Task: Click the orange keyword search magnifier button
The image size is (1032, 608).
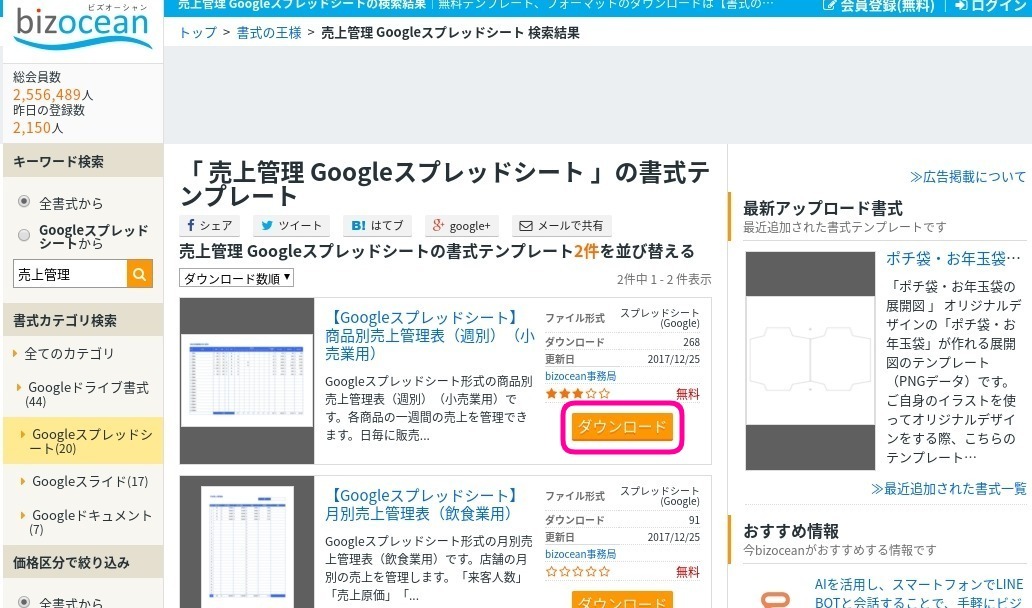Action: tap(140, 274)
